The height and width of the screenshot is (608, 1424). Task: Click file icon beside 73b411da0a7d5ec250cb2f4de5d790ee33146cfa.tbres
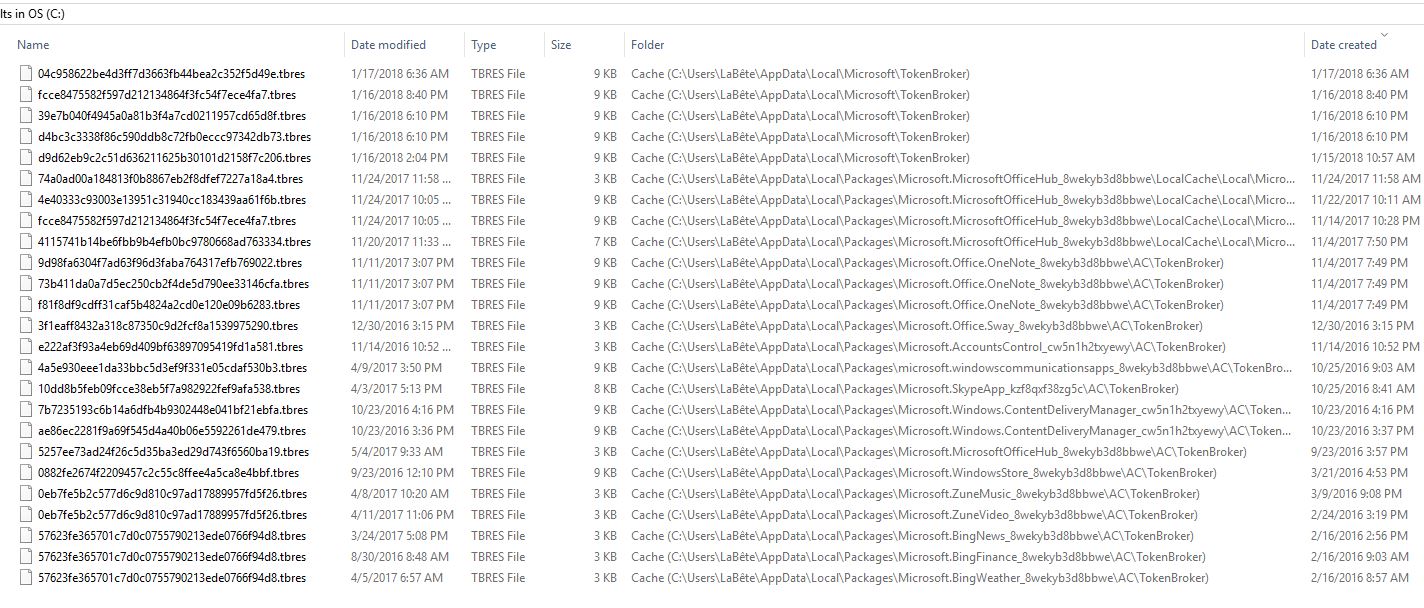pos(27,284)
